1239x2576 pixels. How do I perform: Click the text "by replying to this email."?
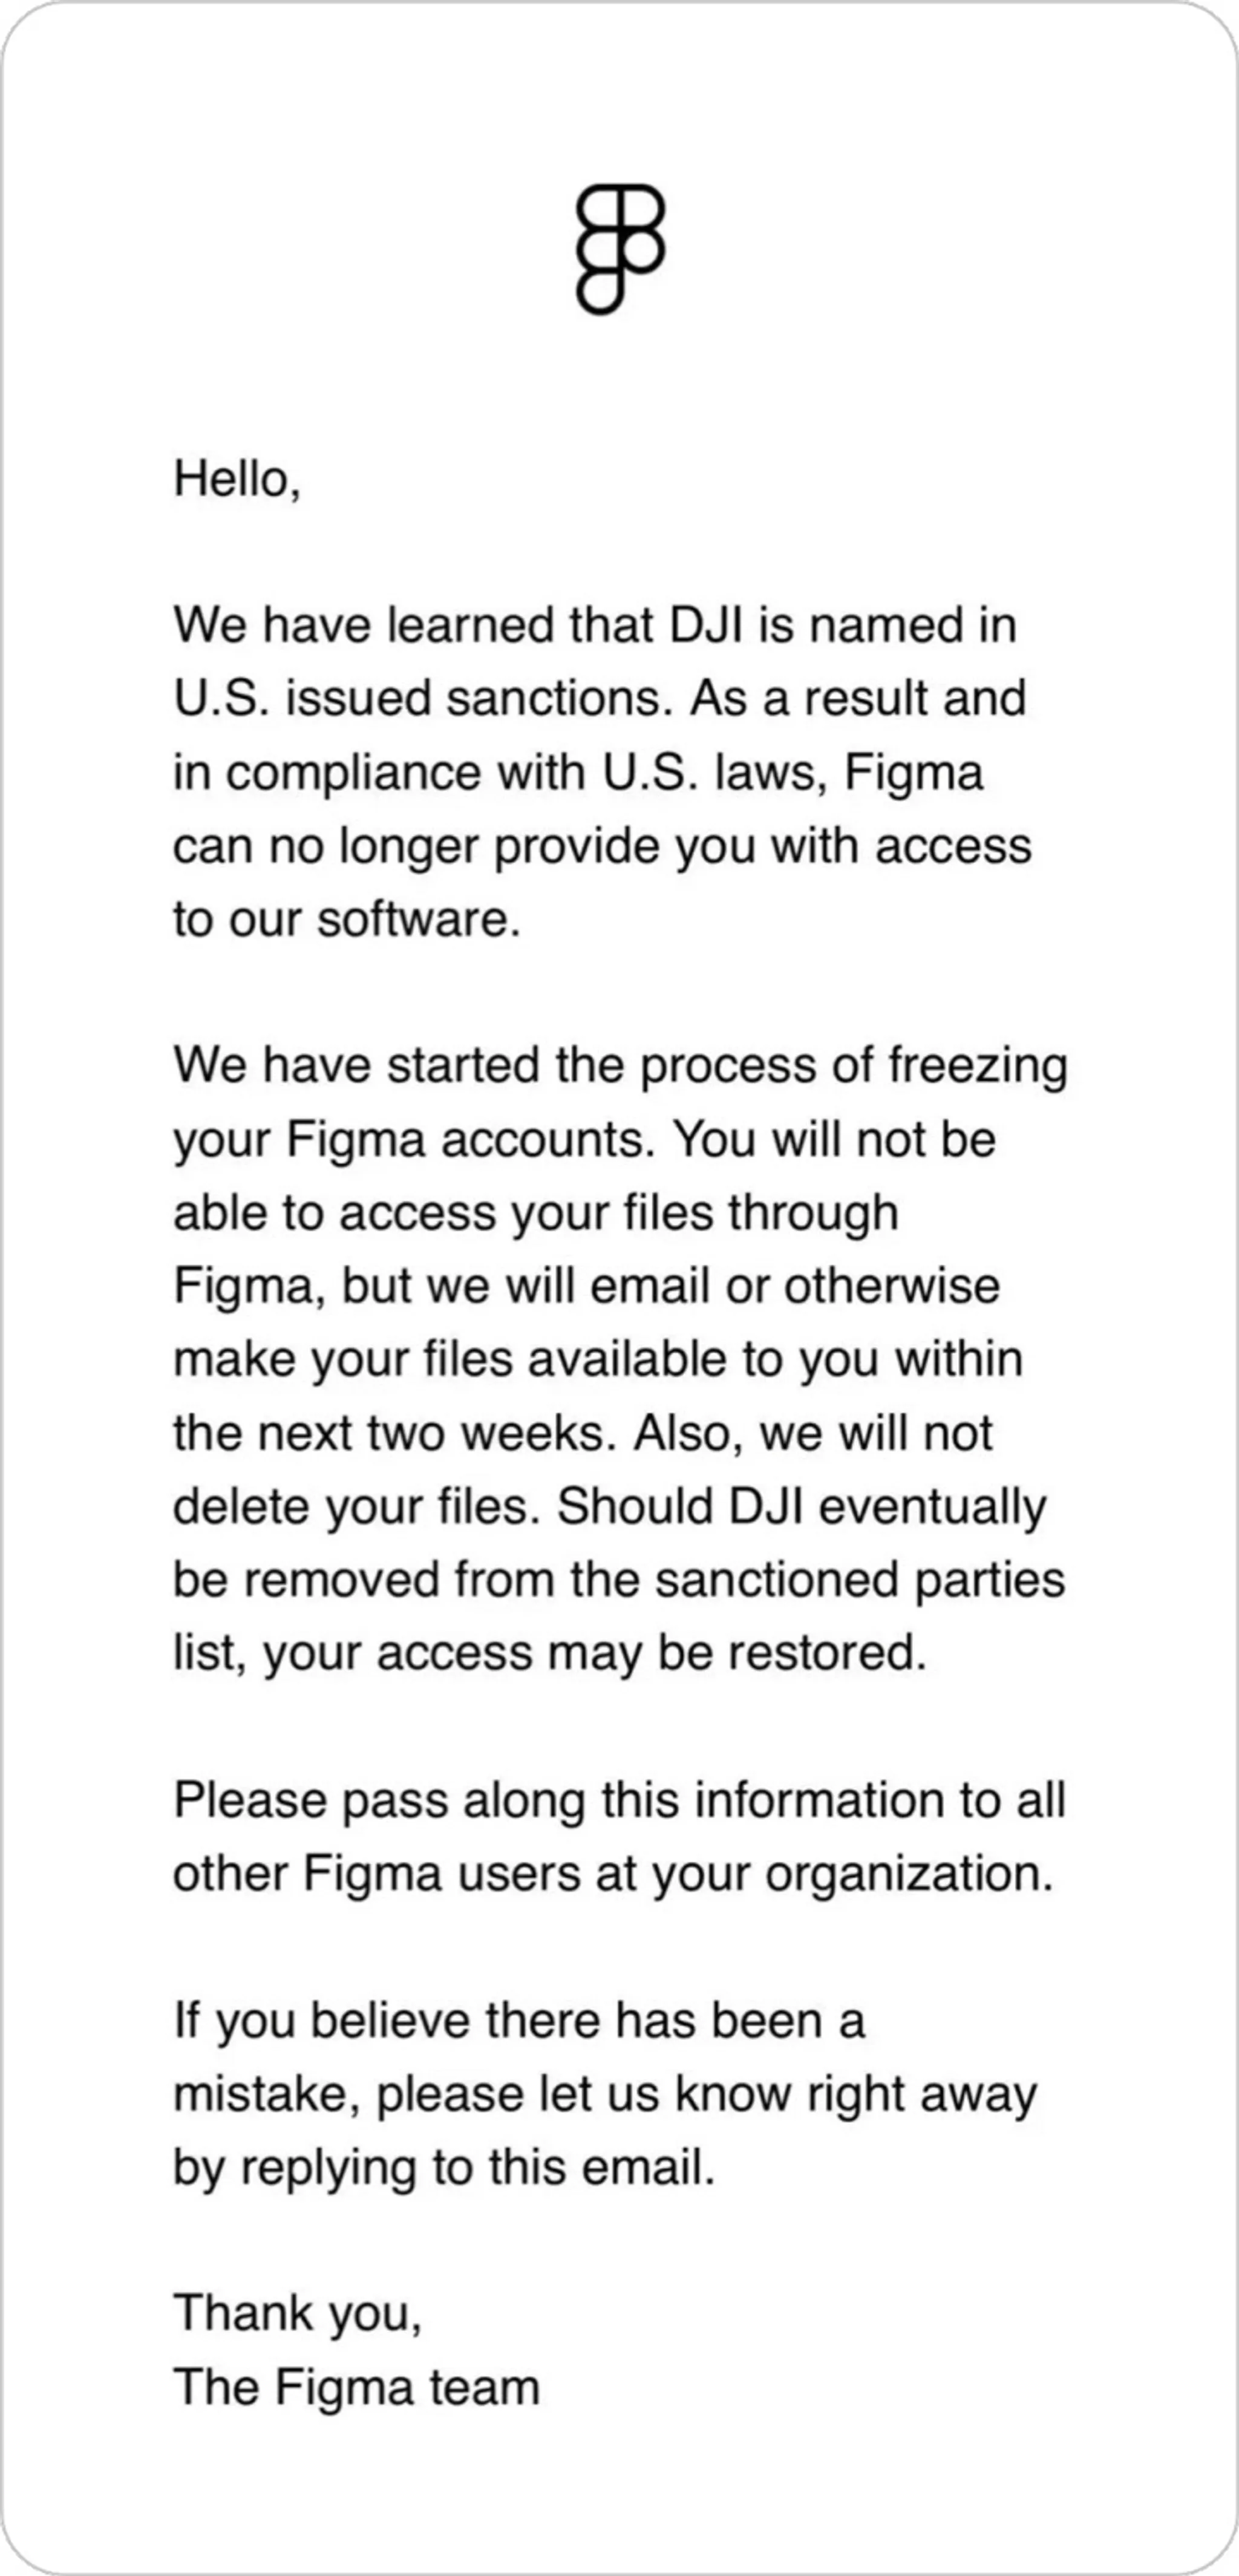[x=444, y=2167]
